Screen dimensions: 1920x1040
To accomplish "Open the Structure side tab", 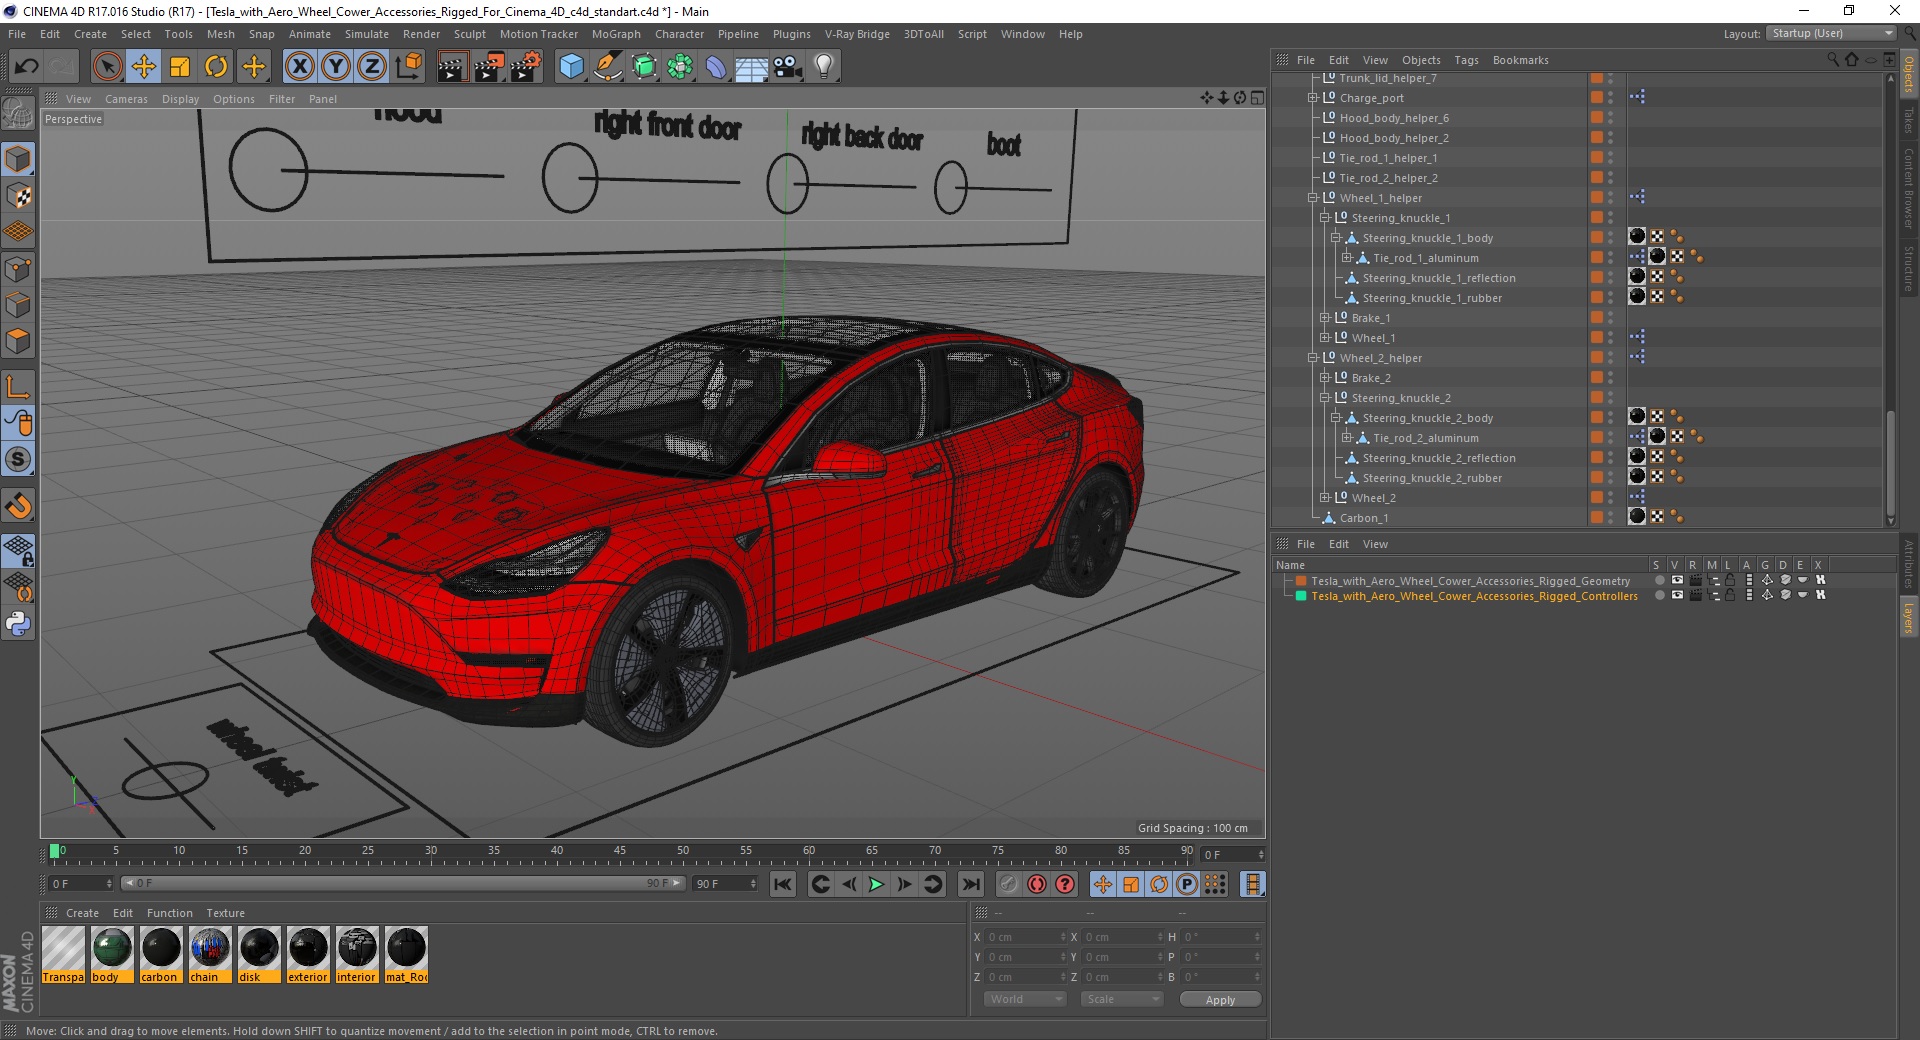I will tap(1909, 268).
